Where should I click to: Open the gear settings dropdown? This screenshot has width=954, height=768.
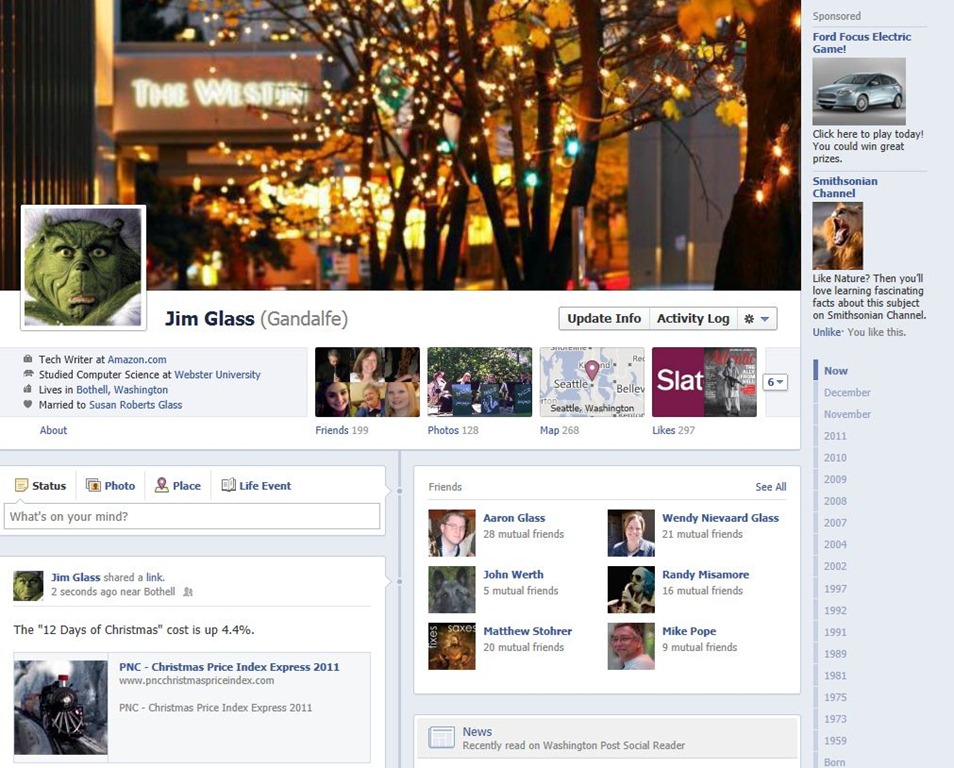756,319
